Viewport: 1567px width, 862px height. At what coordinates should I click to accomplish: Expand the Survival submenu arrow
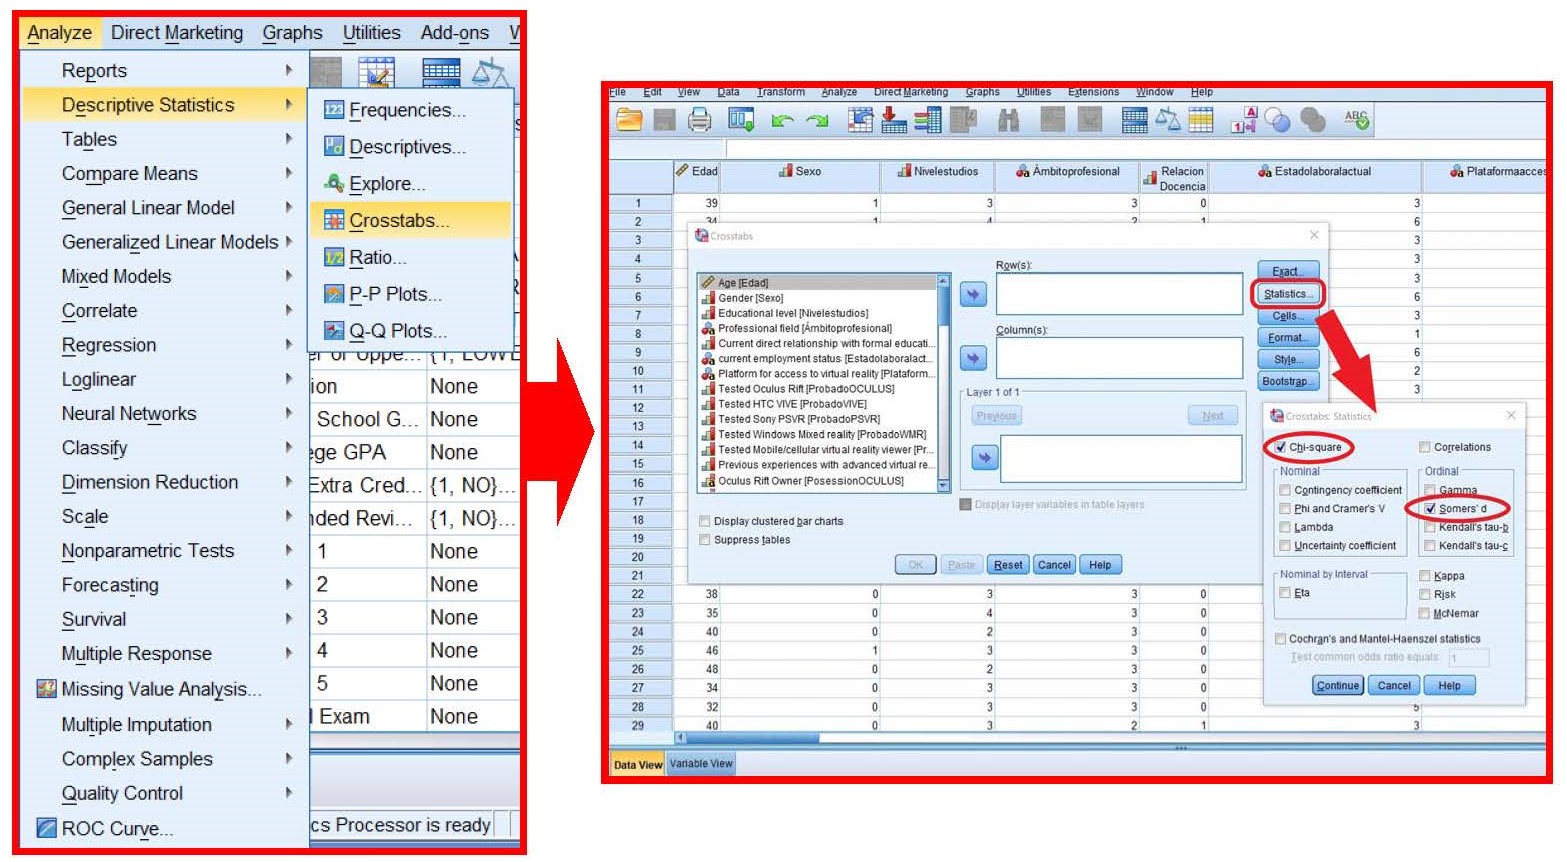pos(288,619)
